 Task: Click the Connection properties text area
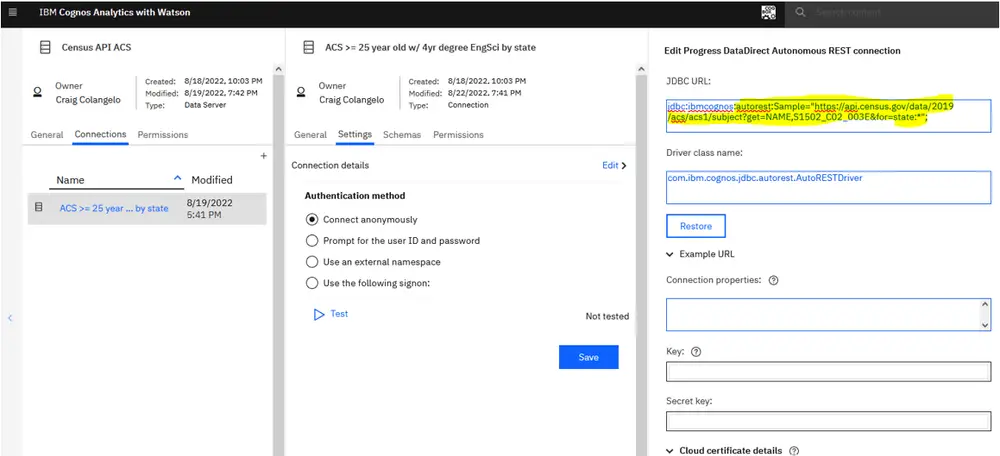[x=828, y=314]
